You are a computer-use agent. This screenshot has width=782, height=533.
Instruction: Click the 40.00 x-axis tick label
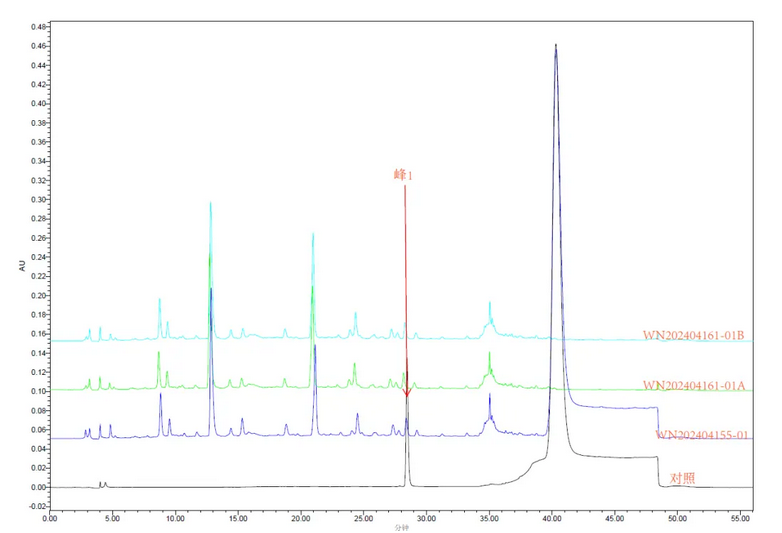point(552,519)
